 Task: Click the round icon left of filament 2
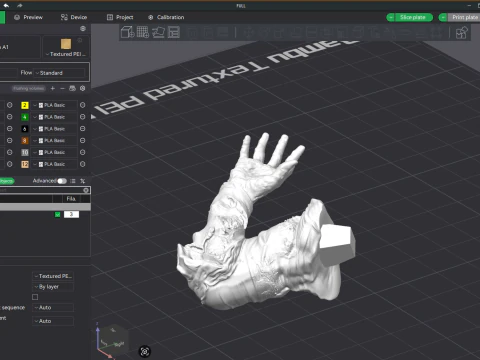coord(10,105)
